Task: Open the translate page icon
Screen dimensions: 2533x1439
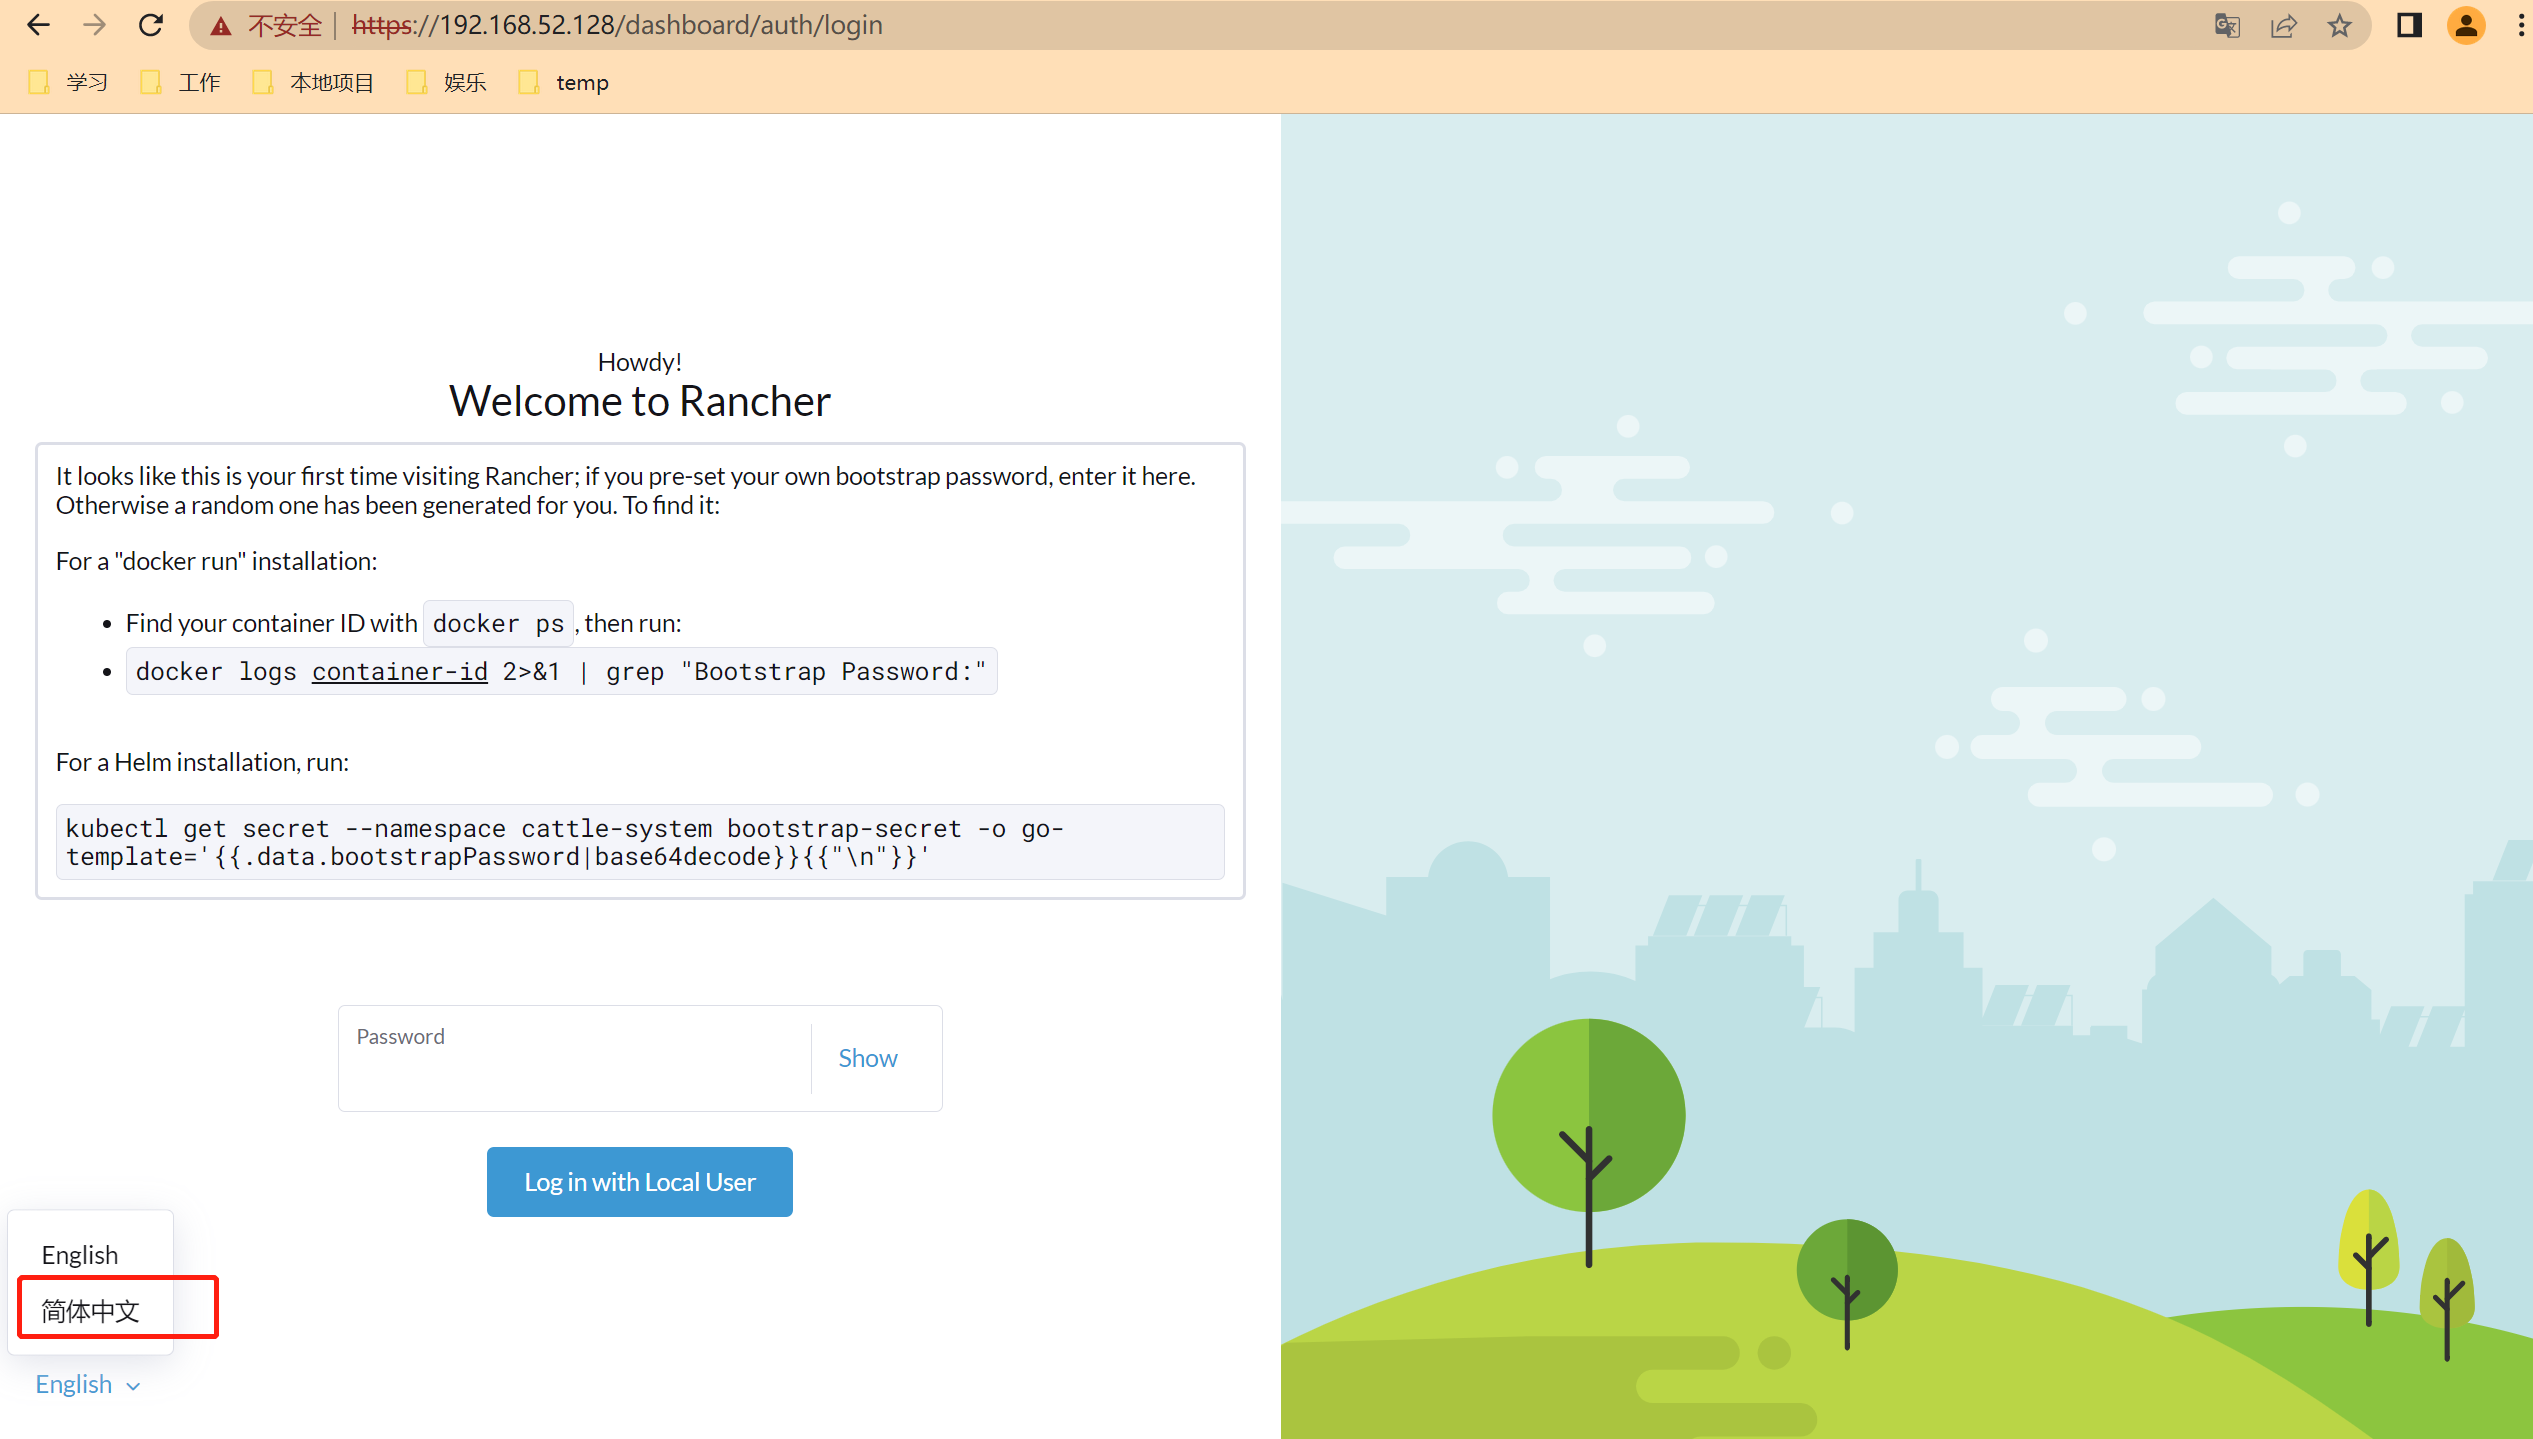Action: pos(2227,26)
